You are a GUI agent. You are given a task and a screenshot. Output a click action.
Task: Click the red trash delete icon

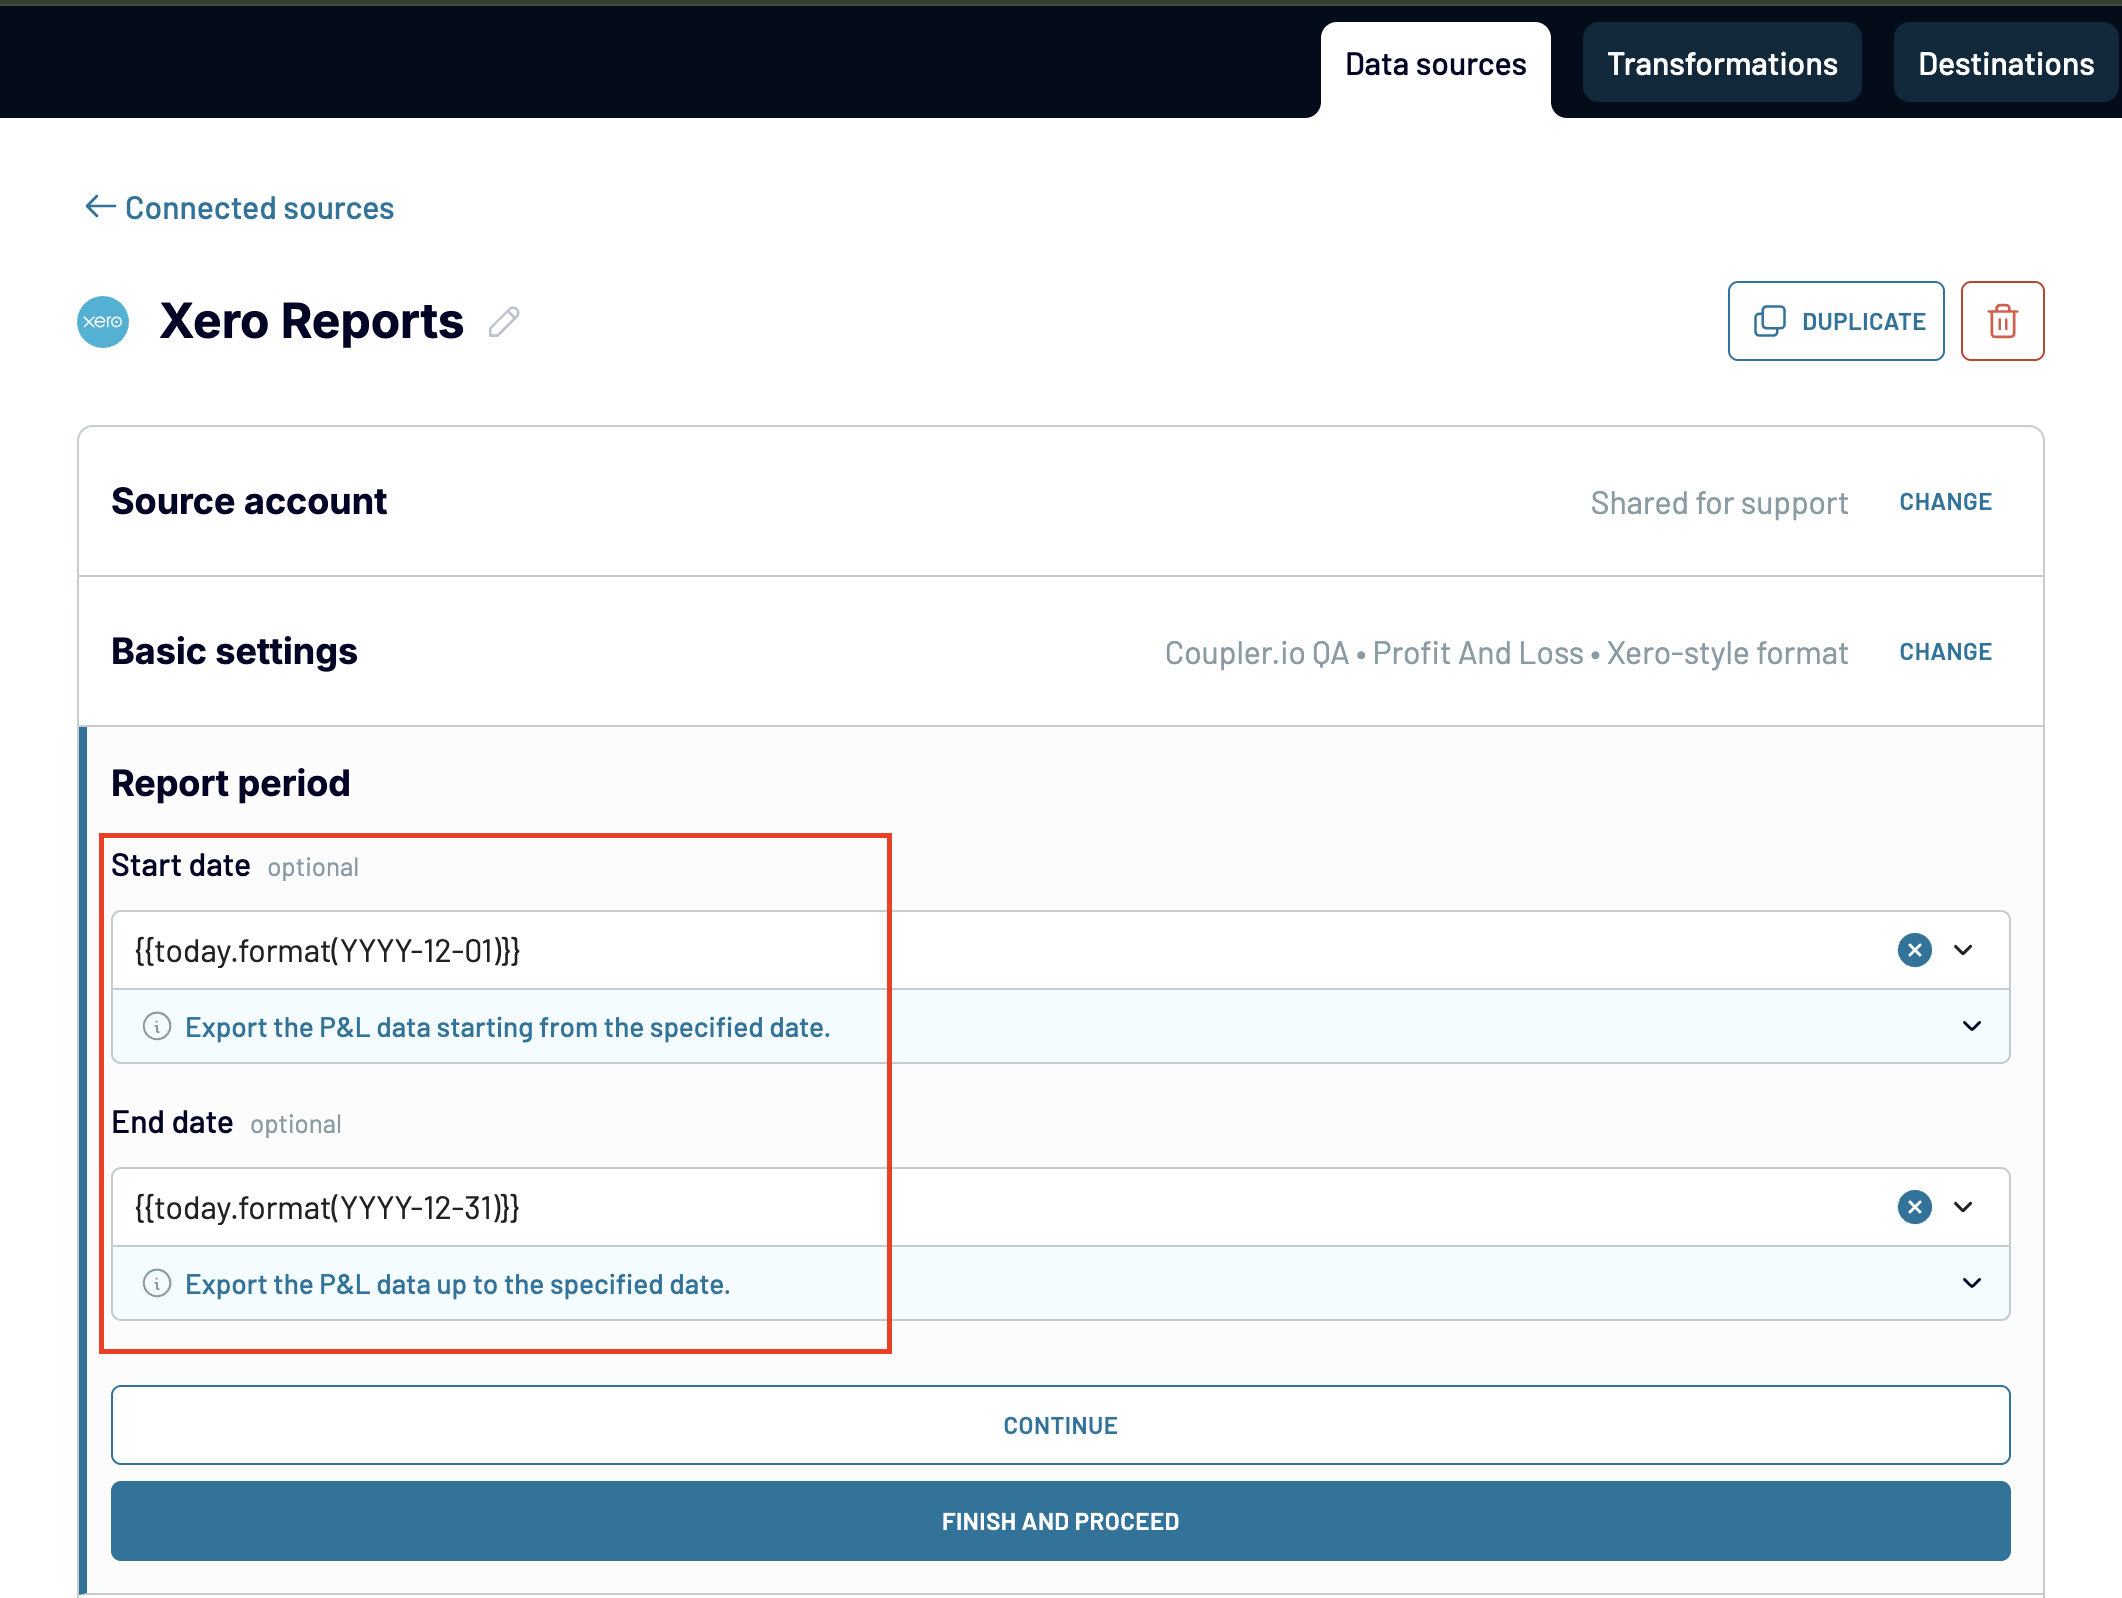coord(2002,321)
